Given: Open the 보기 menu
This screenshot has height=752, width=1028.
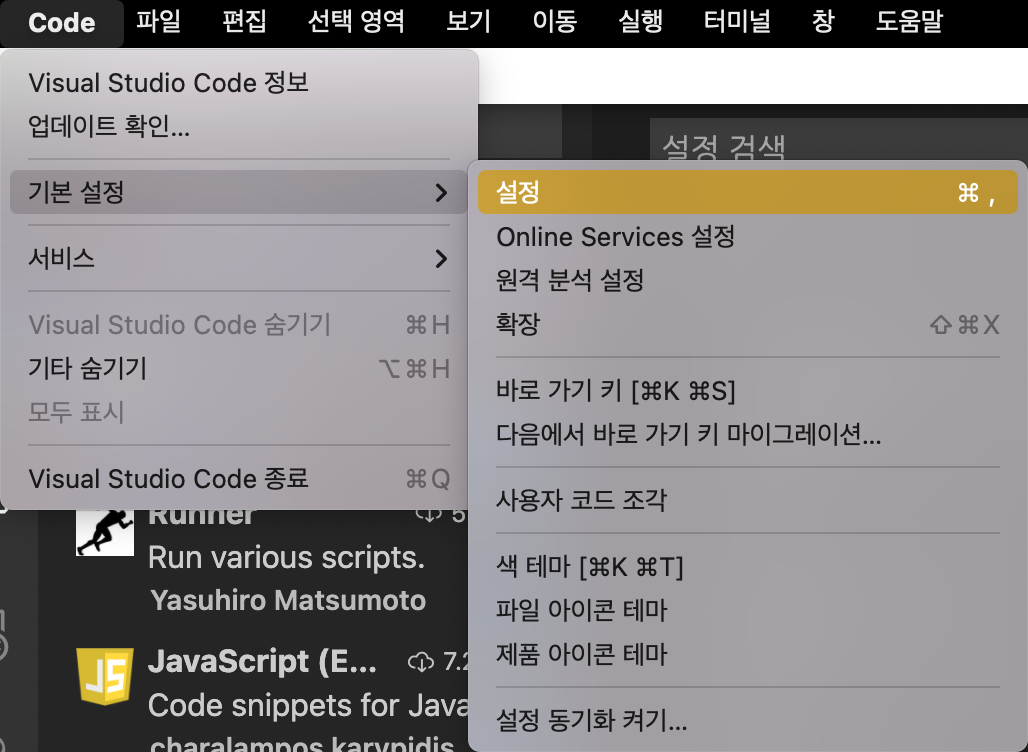Looking at the screenshot, I should pos(468,22).
